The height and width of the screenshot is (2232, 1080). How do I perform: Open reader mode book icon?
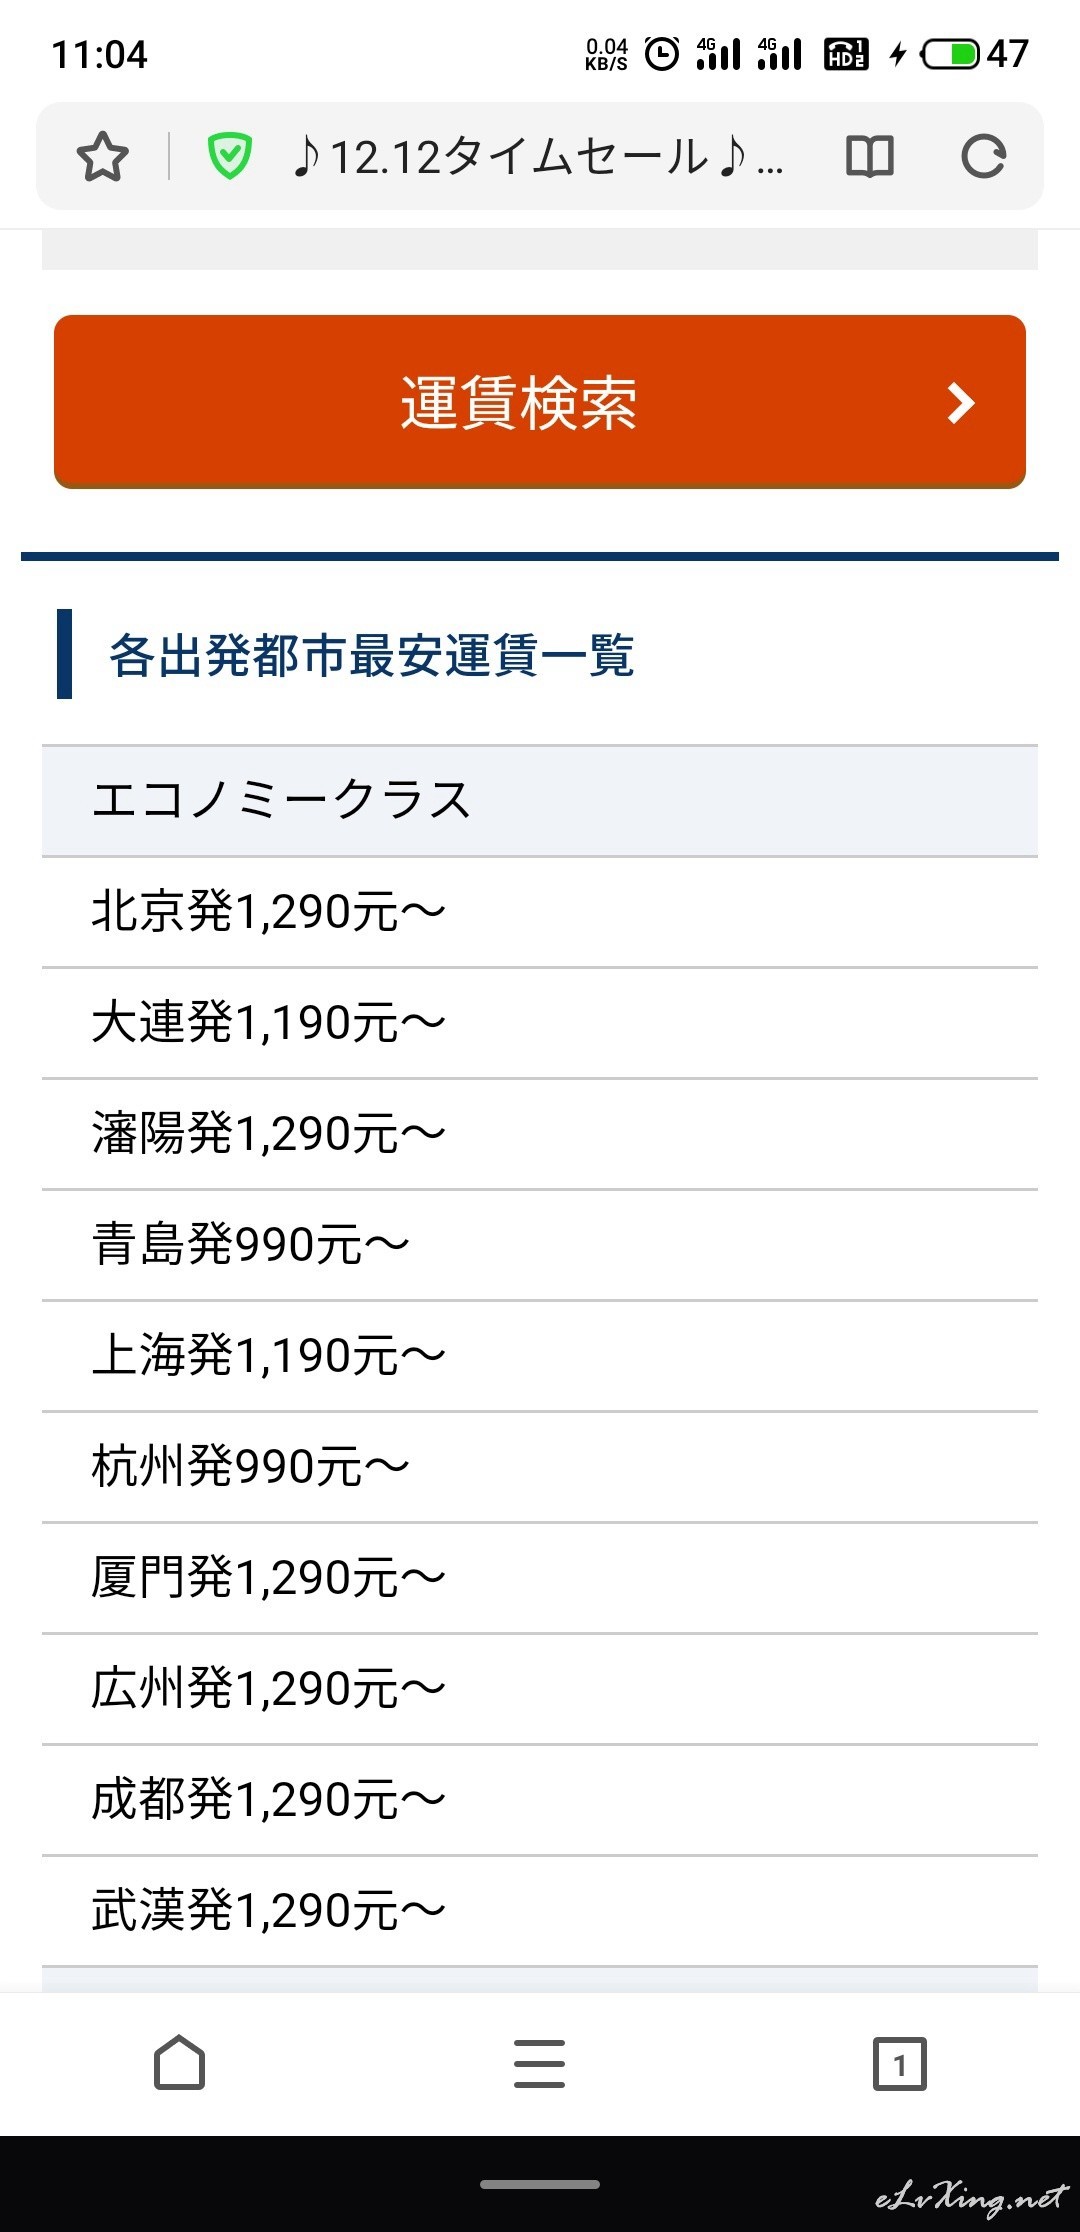pos(869,157)
